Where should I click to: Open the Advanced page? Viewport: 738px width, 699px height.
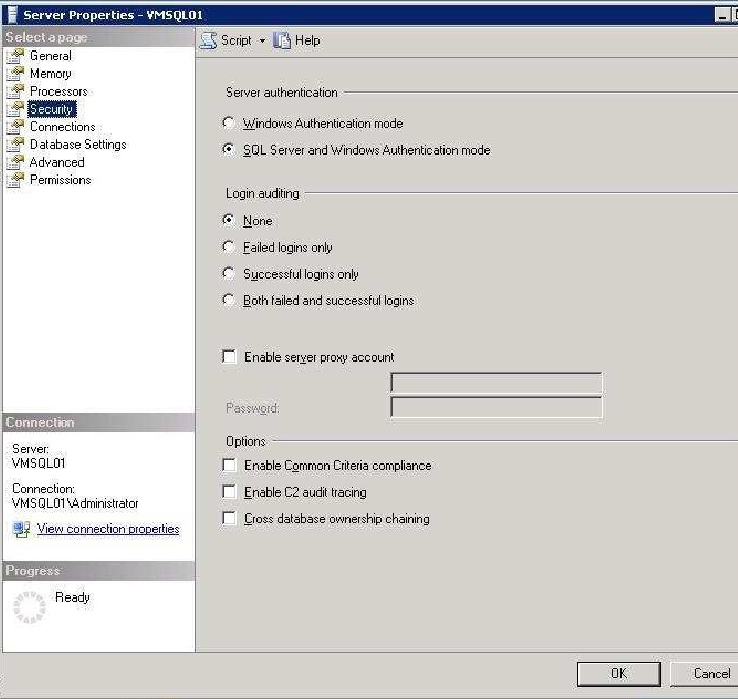click(x=57, y=162)
